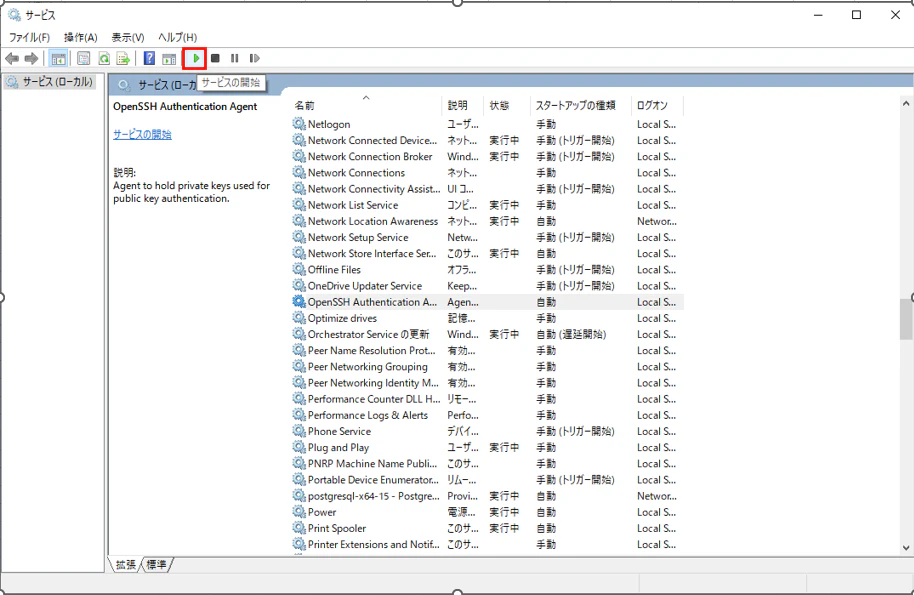Switch to the 標準 tab

coord(156,564)
